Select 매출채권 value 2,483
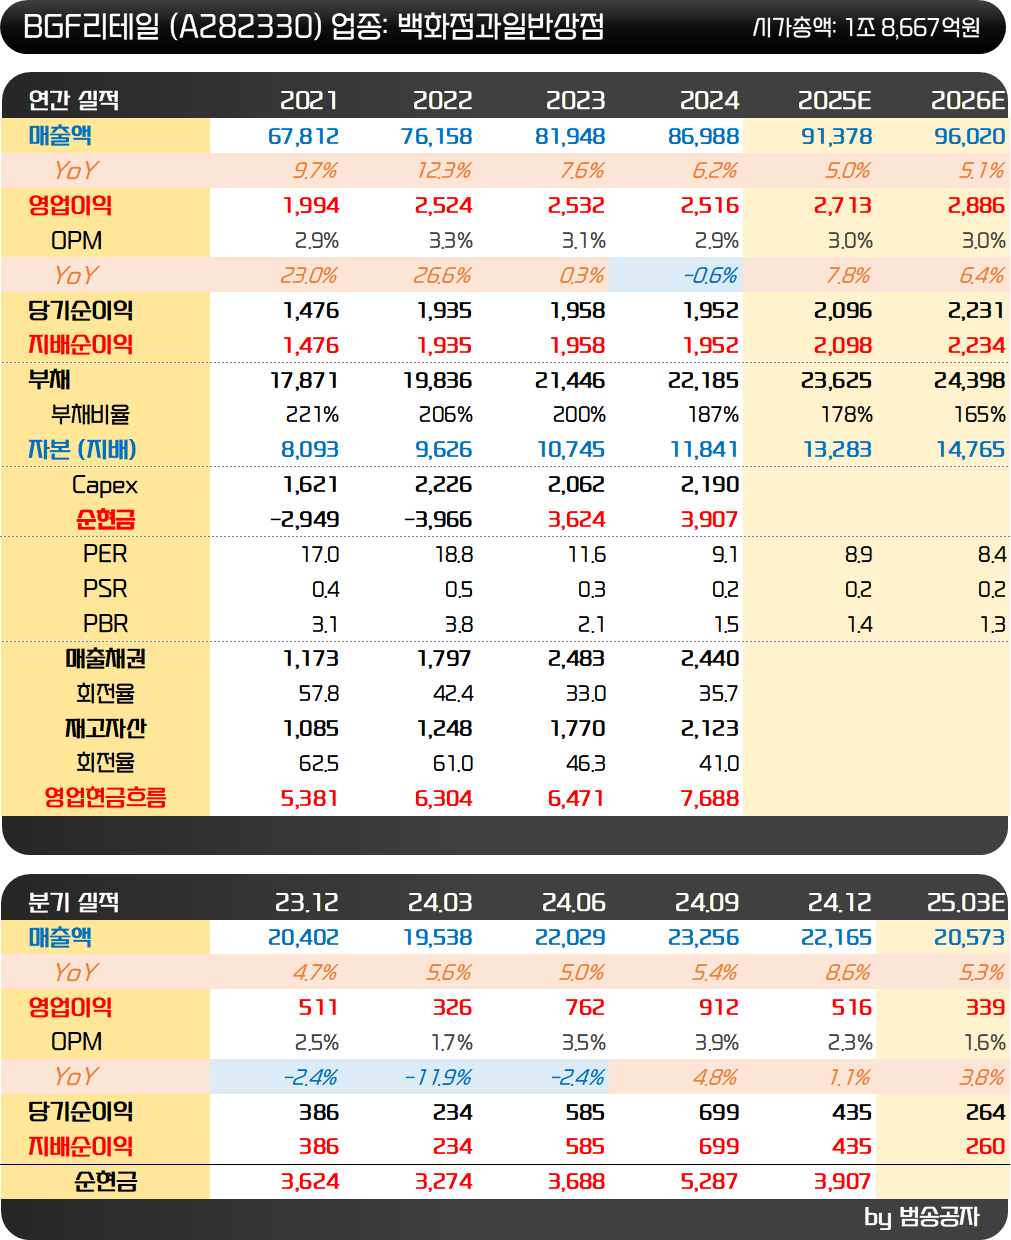This screenshot has height=1240, width=1011. pyautogui.click(x=577, y=659)
